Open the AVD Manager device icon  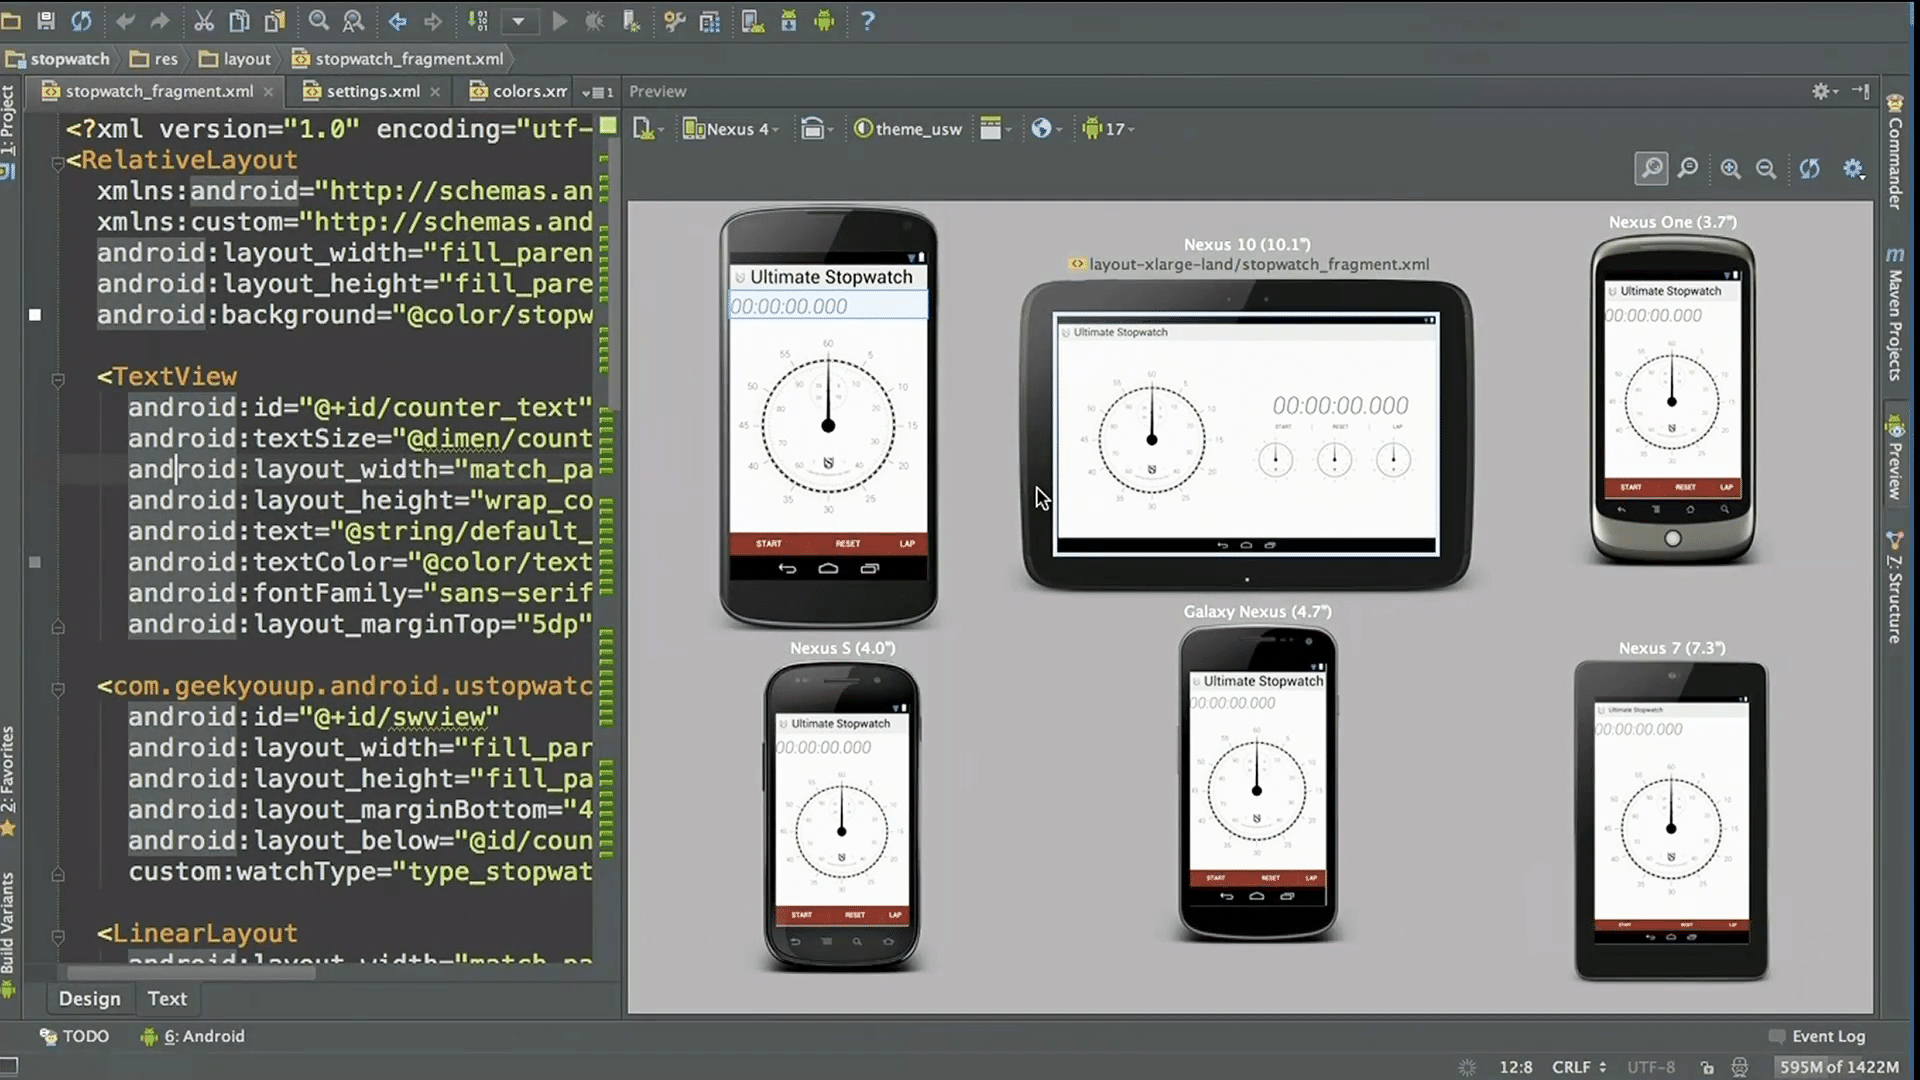coord(752,20)
